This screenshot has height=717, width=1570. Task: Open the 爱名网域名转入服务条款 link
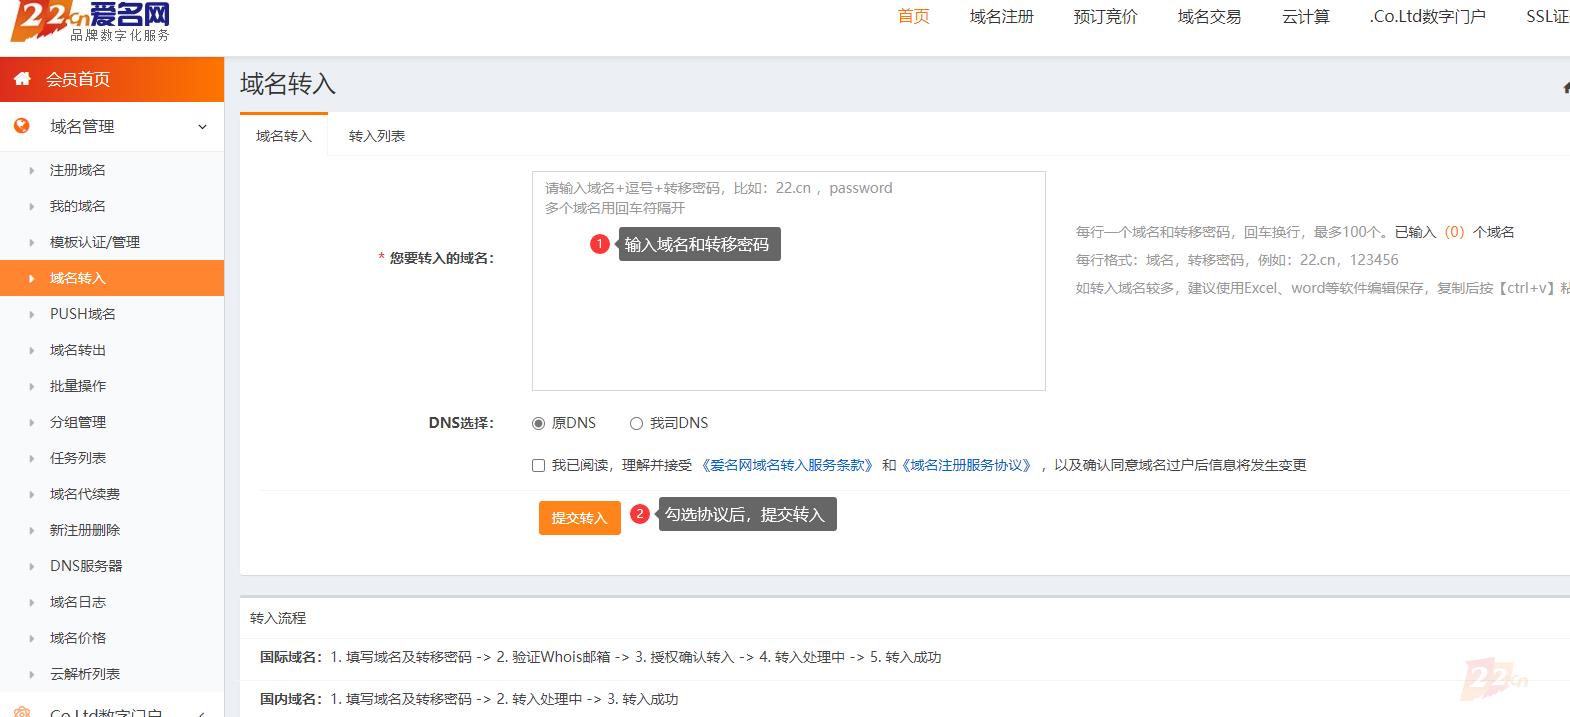(787, 465)
